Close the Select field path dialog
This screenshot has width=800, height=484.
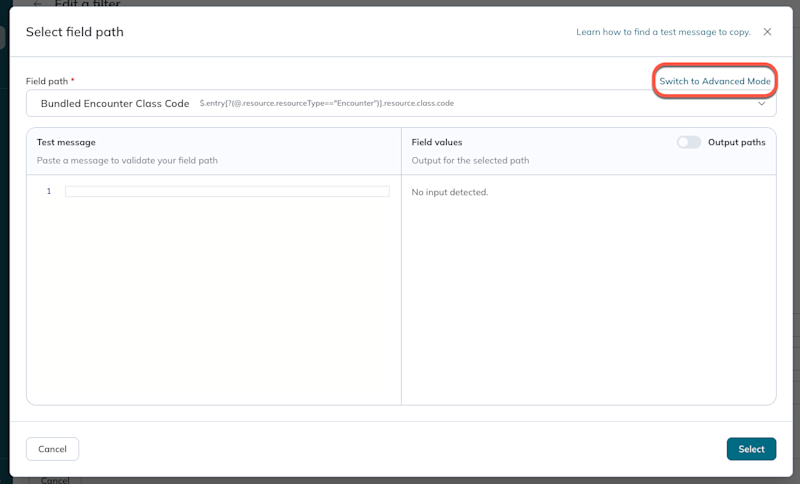(x=767, y=32)
